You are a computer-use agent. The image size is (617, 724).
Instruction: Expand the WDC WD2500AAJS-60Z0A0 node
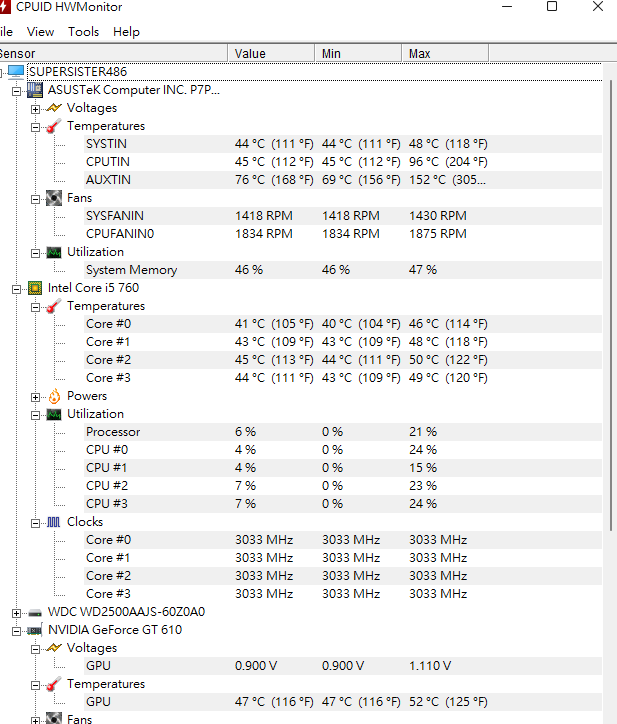[17, 613]
